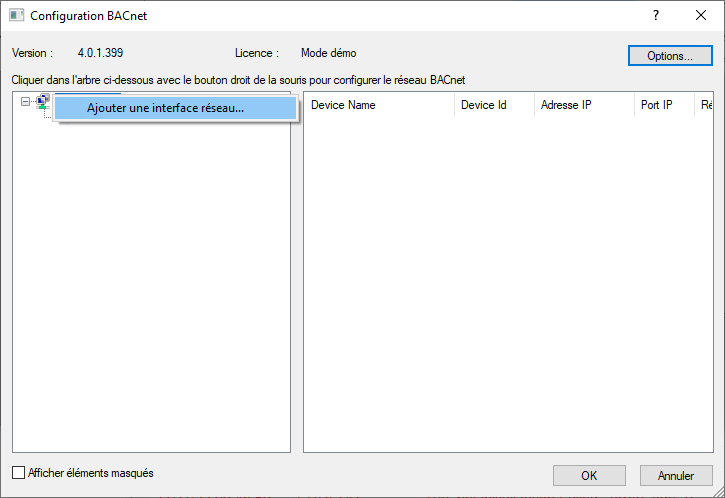Screen dimensions: 725x498
Task: Open system menu via title bar app icon
Action: (17, 15)
